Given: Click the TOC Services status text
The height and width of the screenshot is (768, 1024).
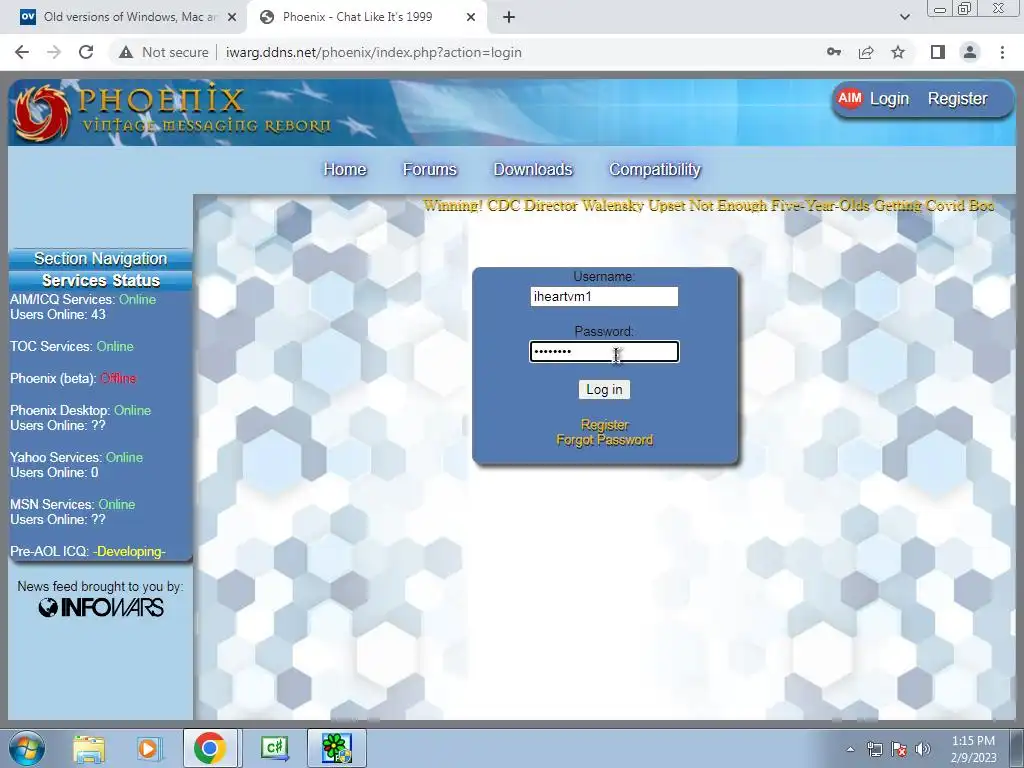Looking at the screenshot, I should click(72, 346).
